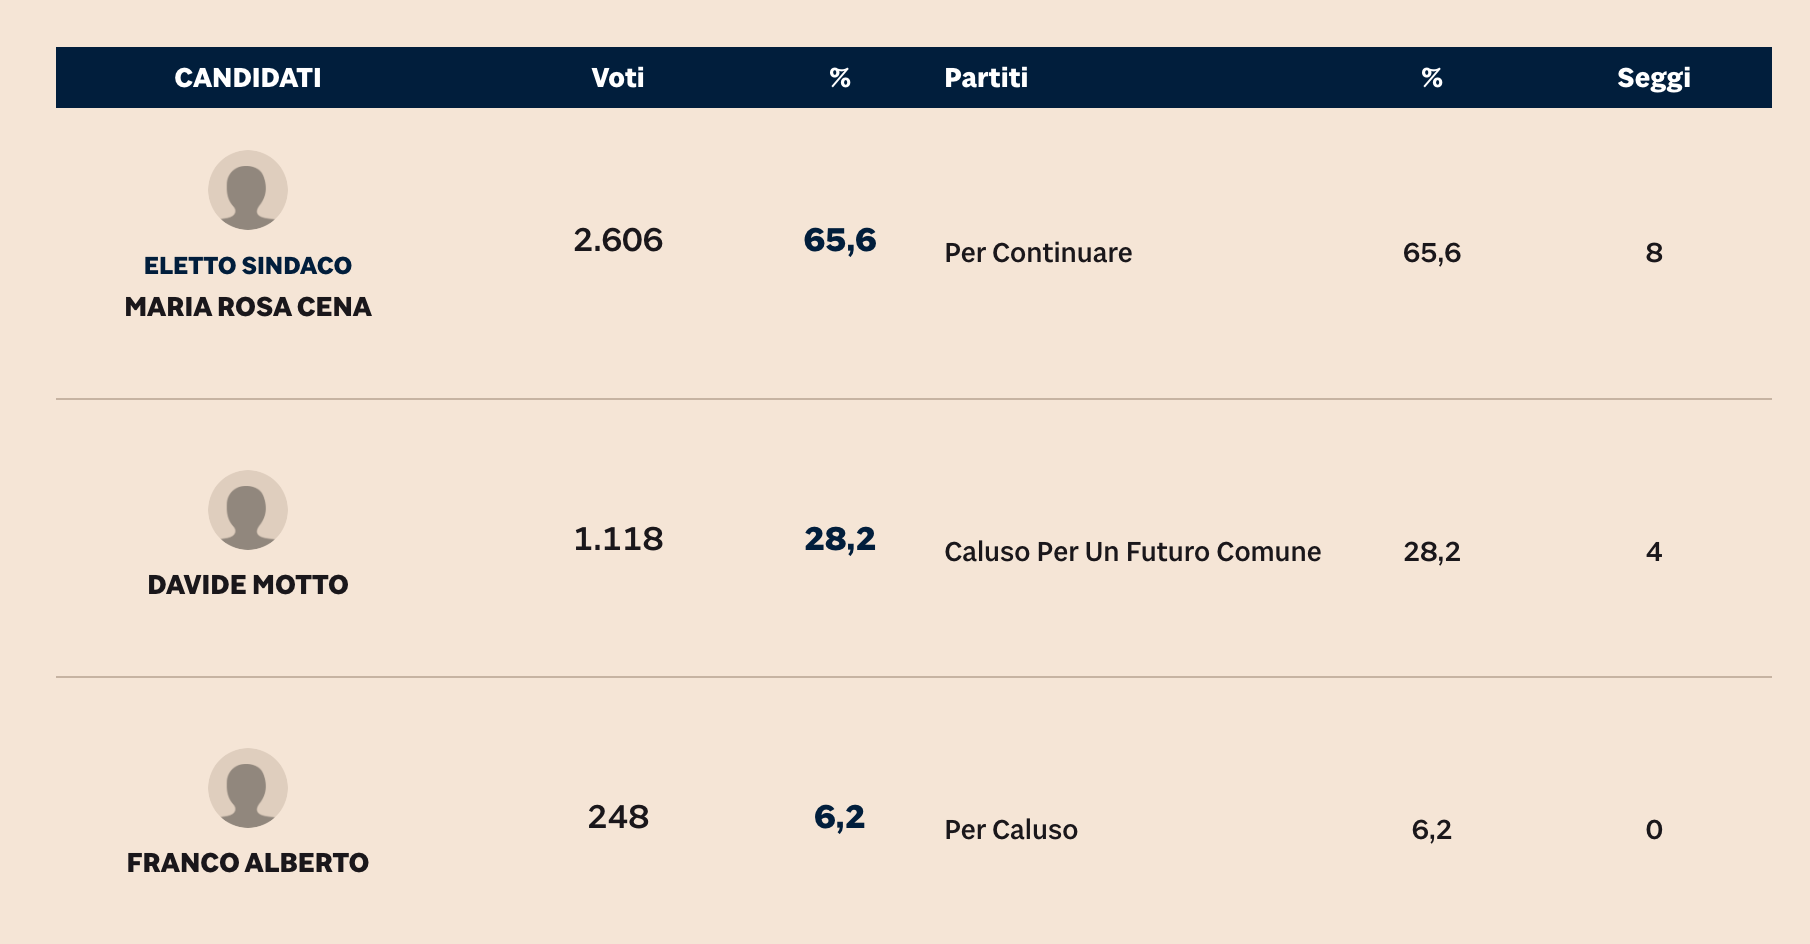This screenshot has width=1810, height=944.
Task: Select the Per Continuare party name
Action: click(x=1038, y=253)
